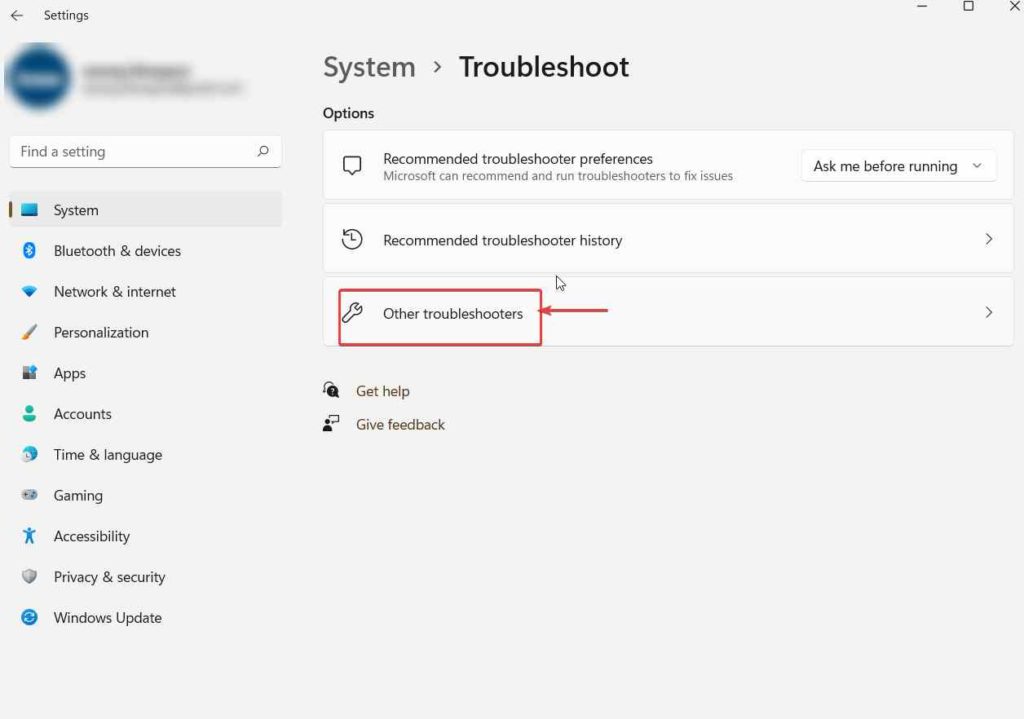
Task: Click the Troubleshoot page heading
Action: (544, 67)
